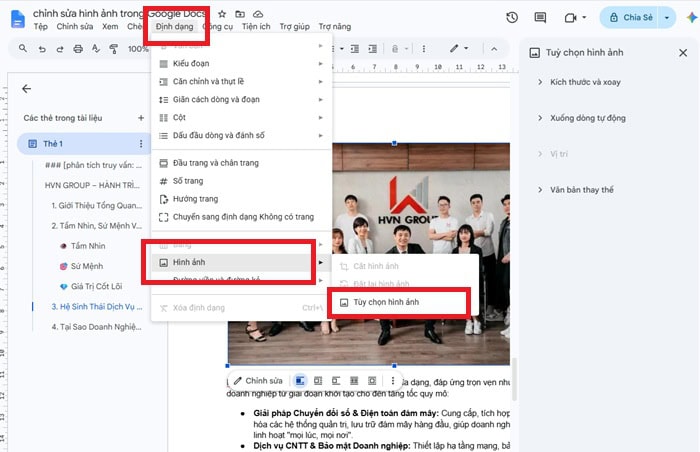
Task: Open the Định dạng menu
Action: (175, 27)
